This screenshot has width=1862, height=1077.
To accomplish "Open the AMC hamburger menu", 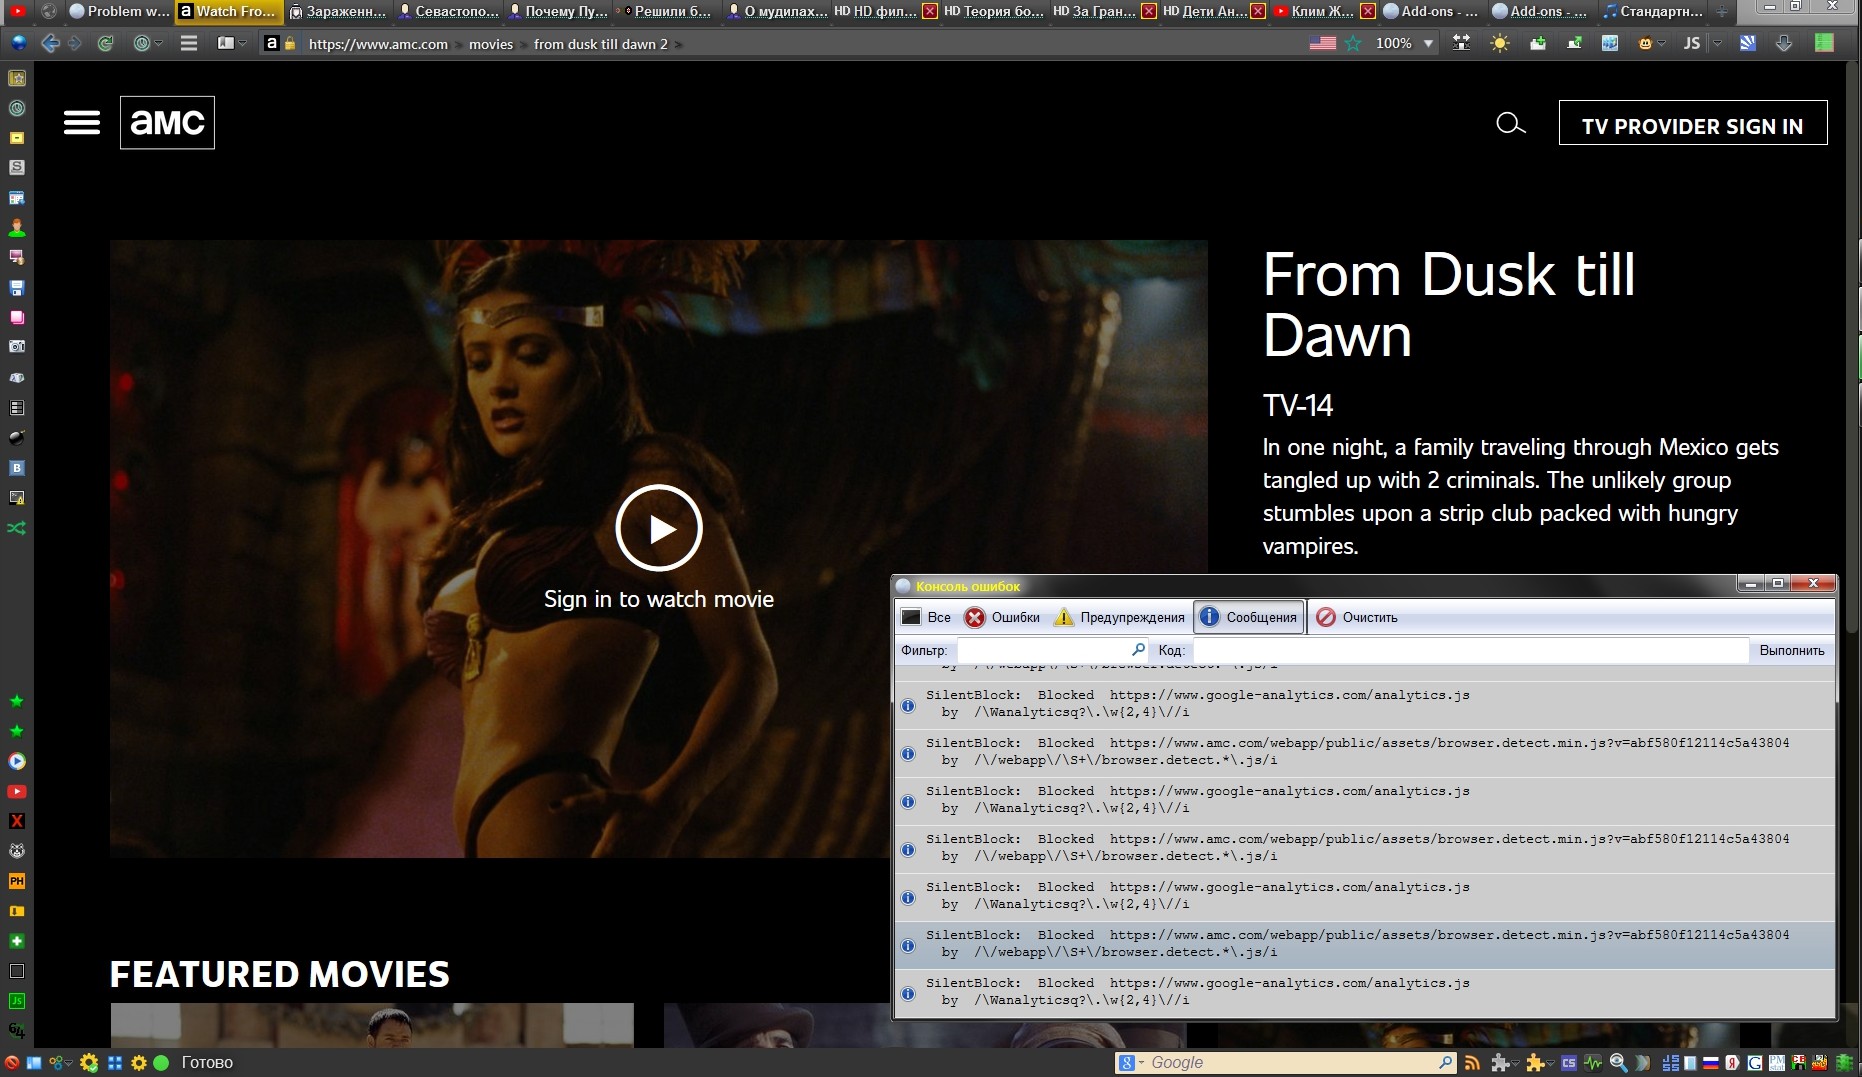I will pos(81,123).
